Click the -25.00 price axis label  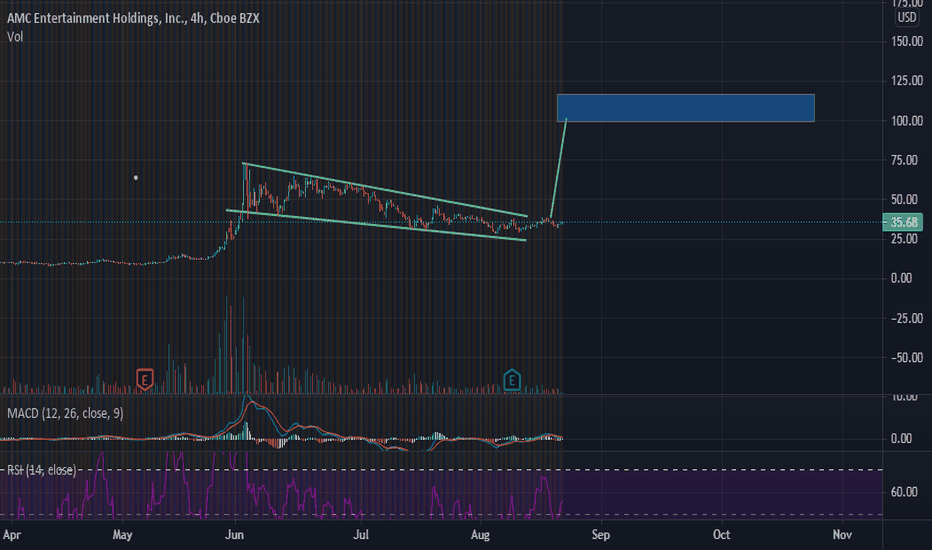(906, 318)
